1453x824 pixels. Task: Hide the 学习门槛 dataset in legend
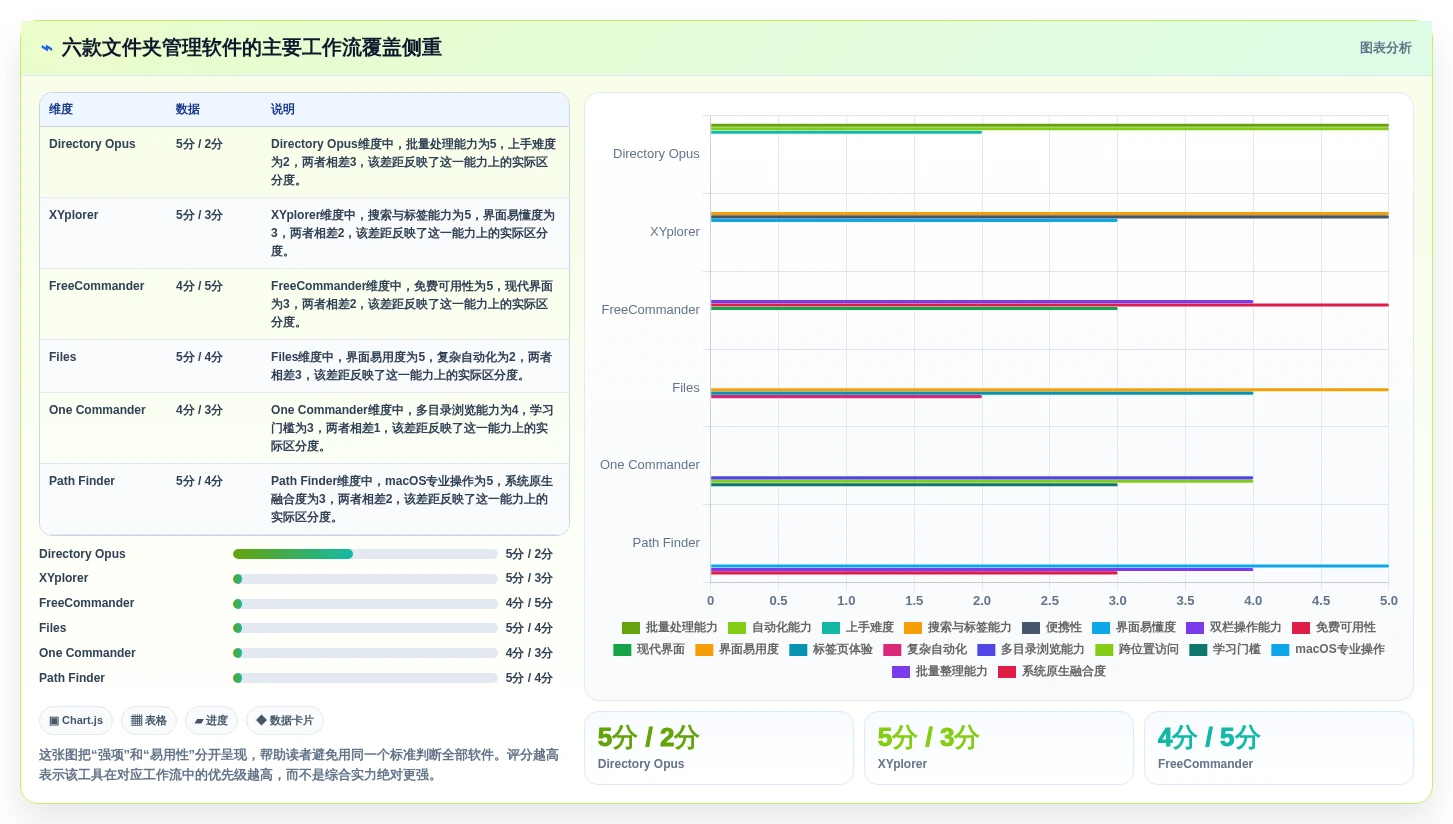[x=1225, y=650]
